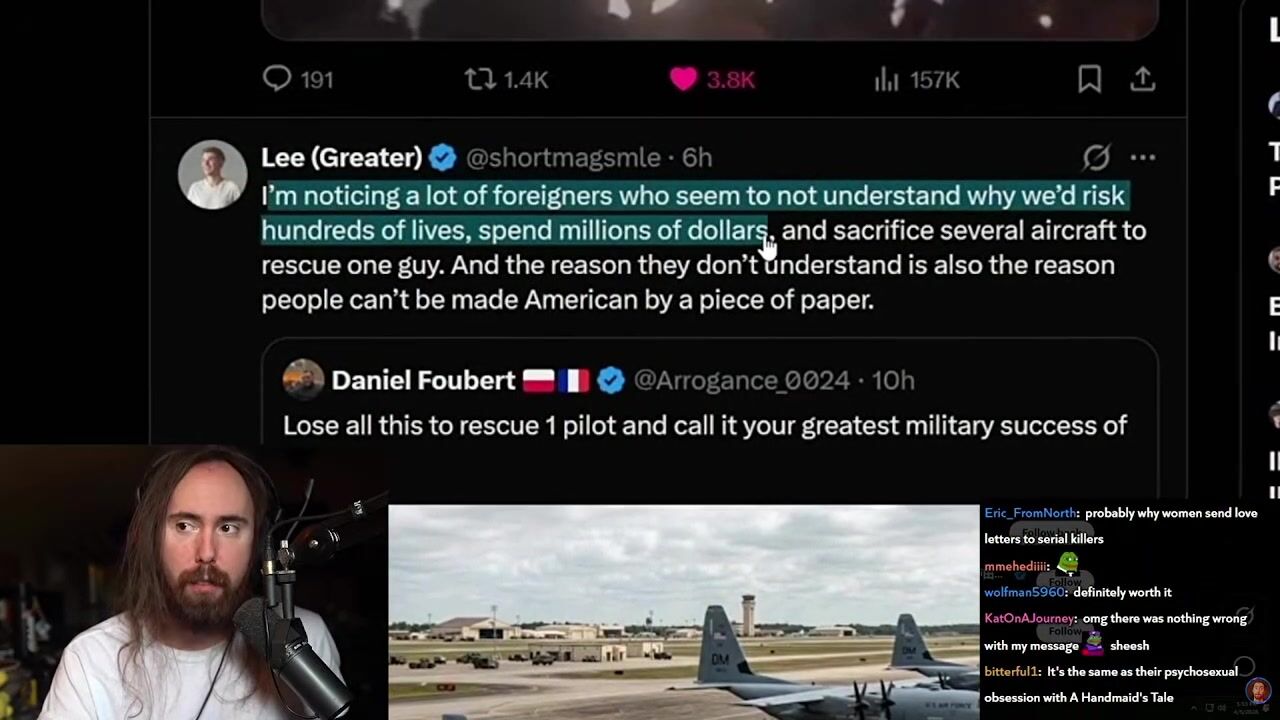
Task: Unlike the post with the pink heart
Action: pyautogui.click(x=683, y=79)
